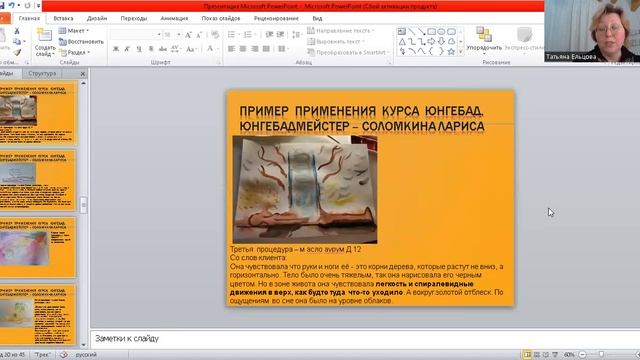Align text left
Screen dimensions: 640x360
coord(231,49)
